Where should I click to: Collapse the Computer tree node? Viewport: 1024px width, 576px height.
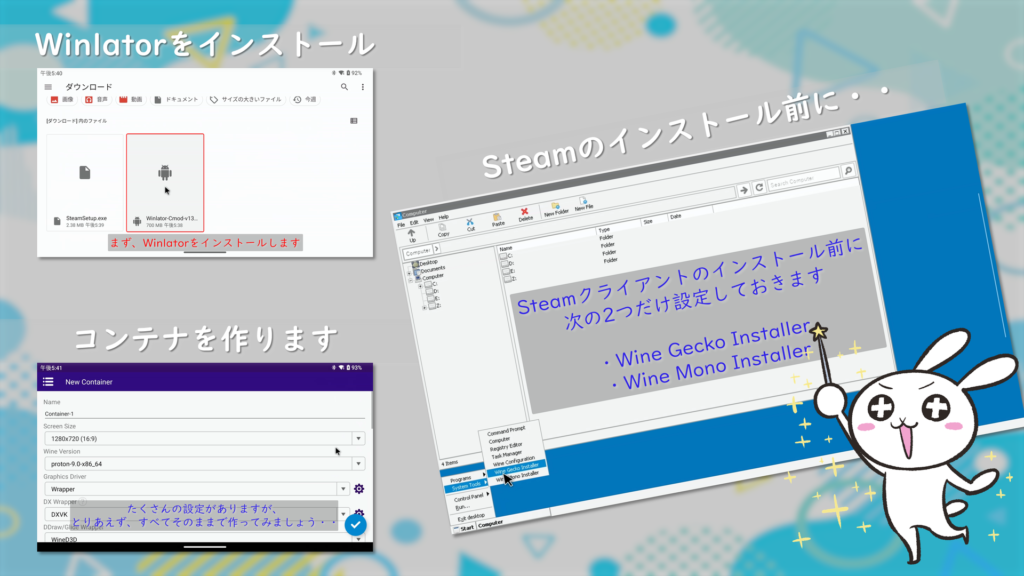pos(411,280)
